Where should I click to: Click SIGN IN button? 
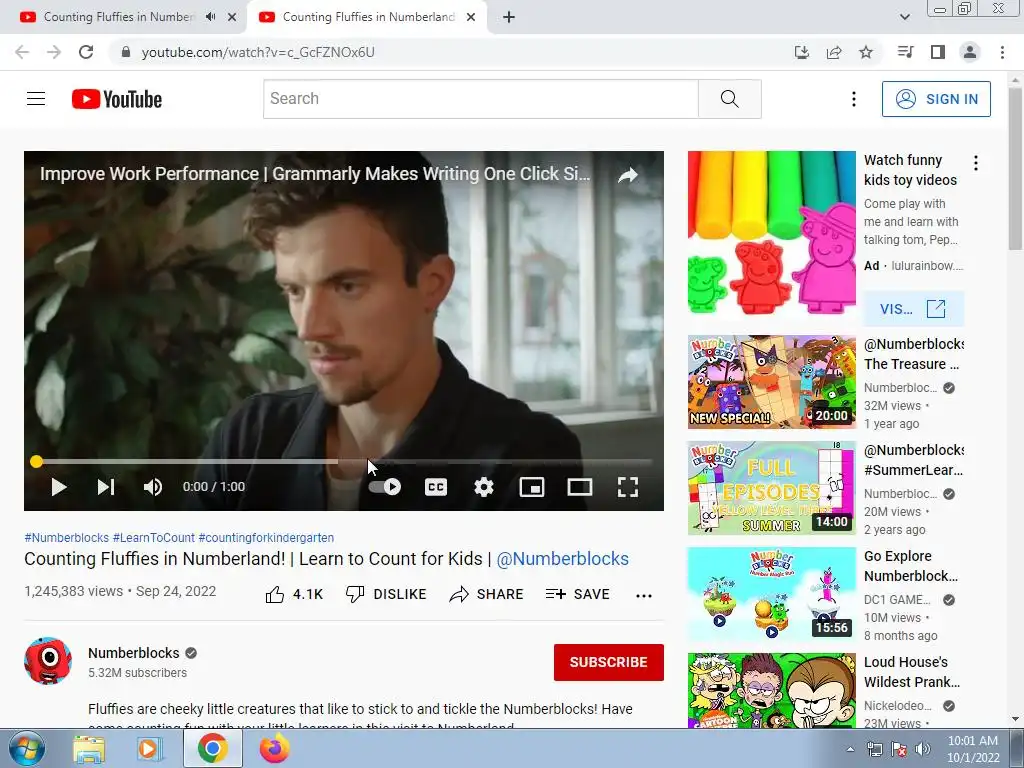[x=936, y=99]
